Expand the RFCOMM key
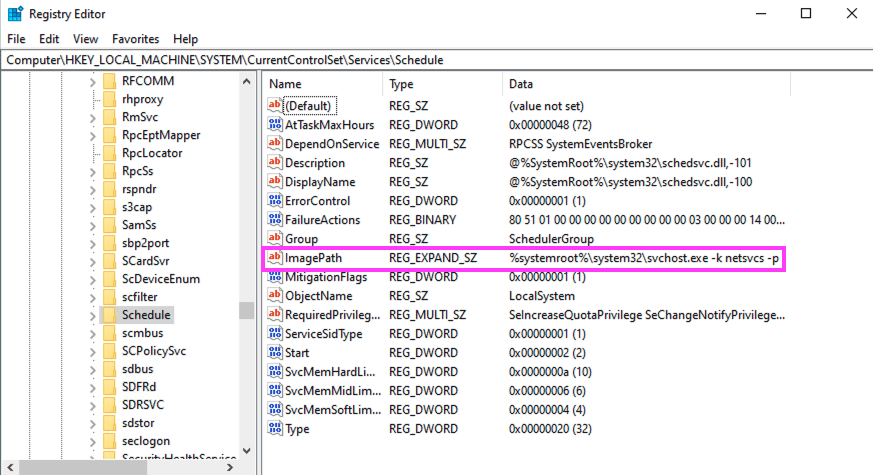The width and height of the screenshot is (873, 475). coord(92,81)
